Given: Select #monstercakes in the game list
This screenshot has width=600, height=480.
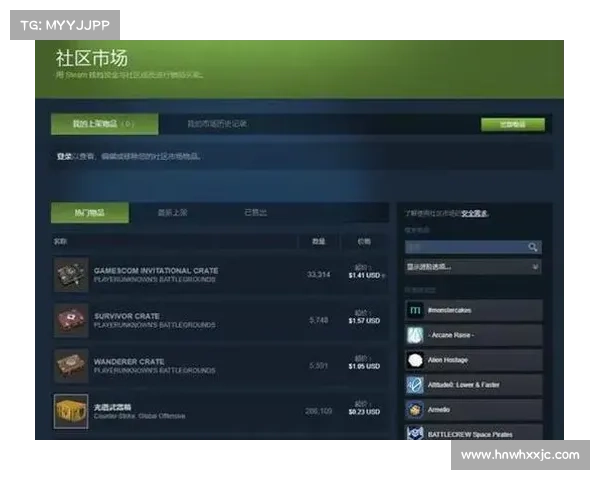Looking at the screenshot, I should point(473,310).
